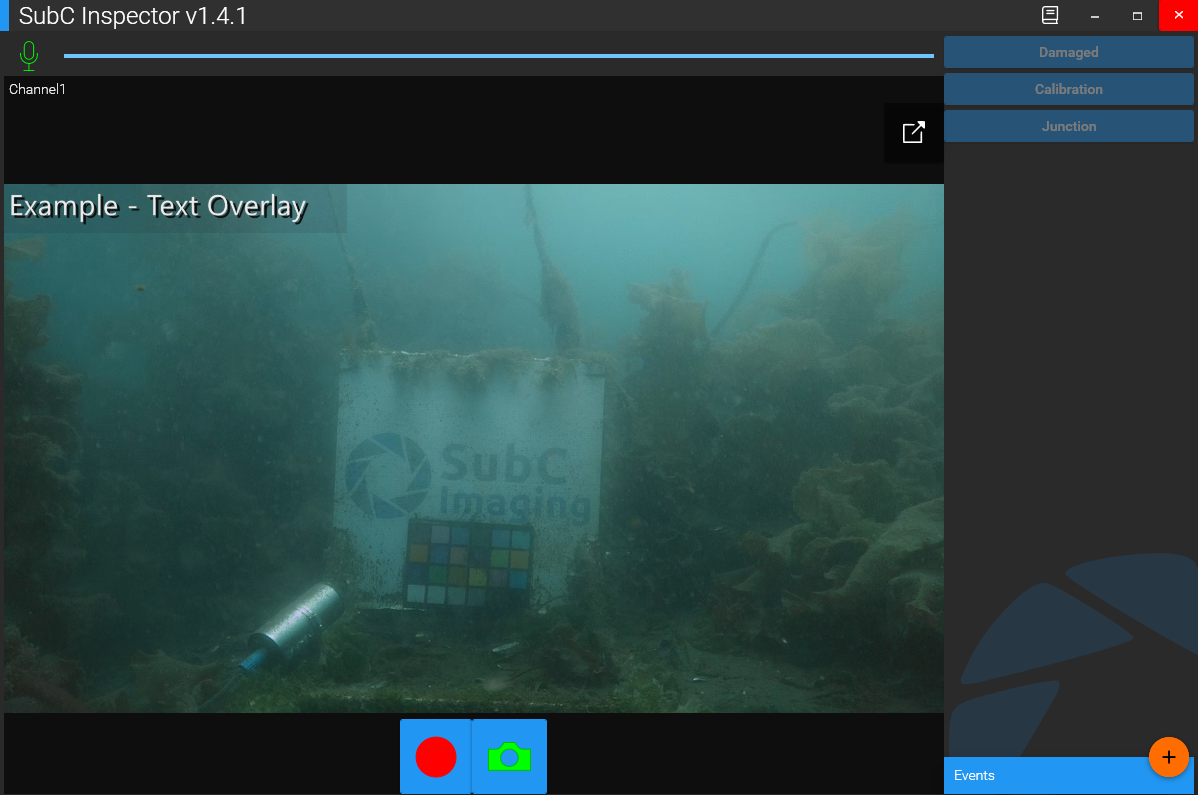The image size is (1198, 795).
Task: Click the pop-out video window icon
Action: 913,132
